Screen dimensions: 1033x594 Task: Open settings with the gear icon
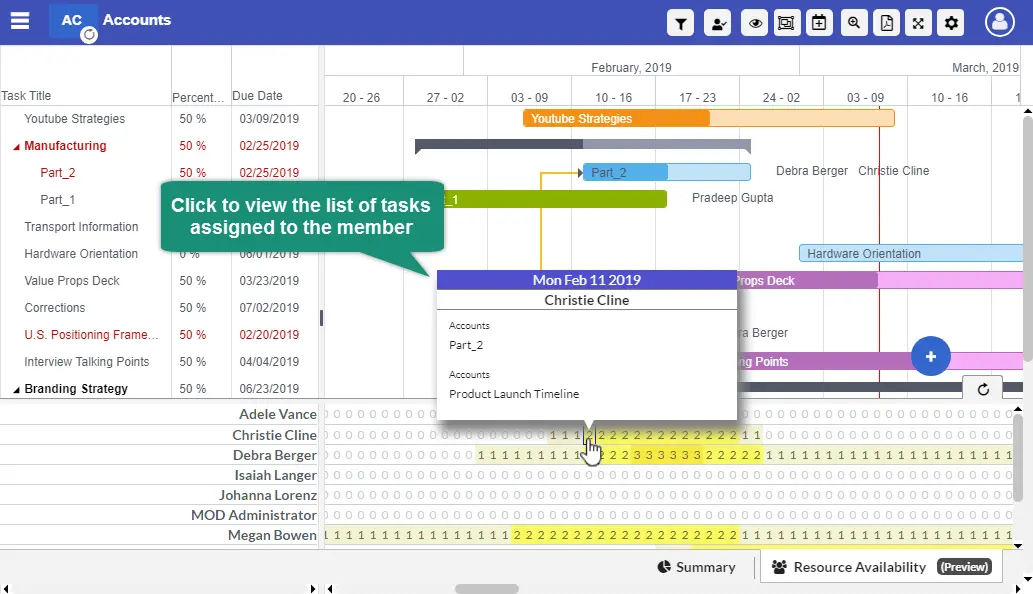(x=951, y=23)
